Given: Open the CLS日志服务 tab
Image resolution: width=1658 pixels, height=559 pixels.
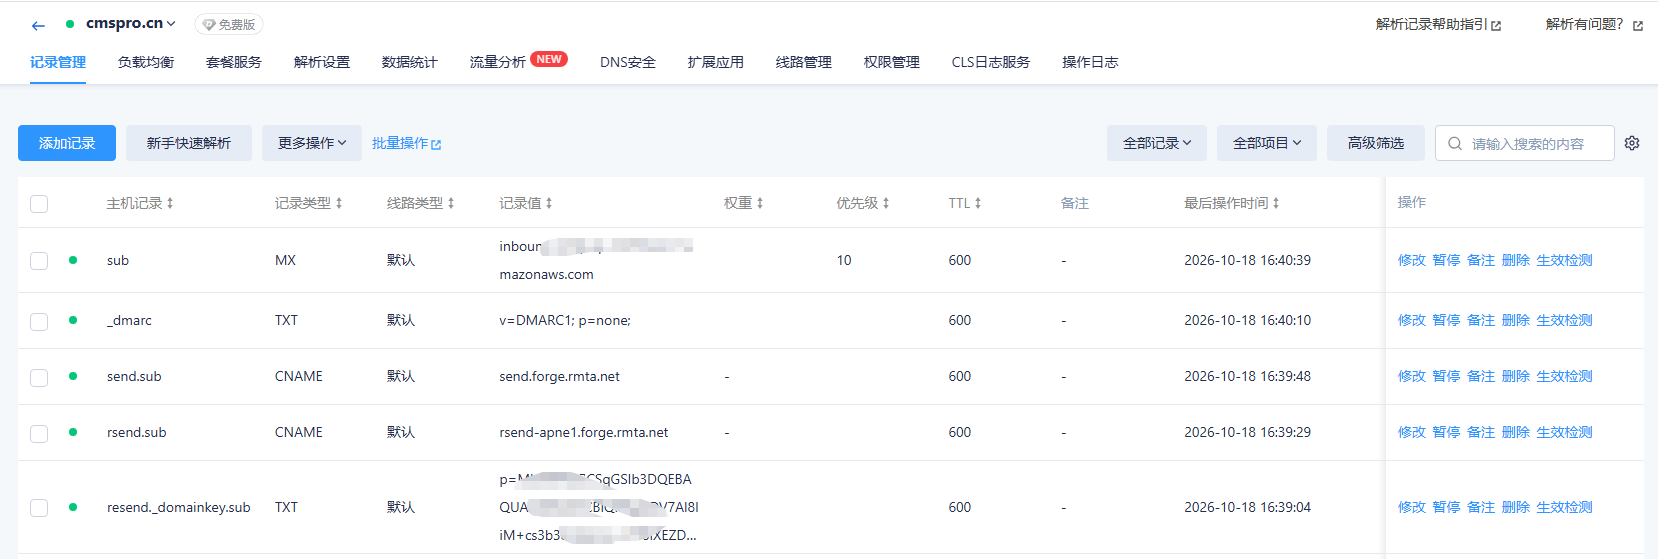Looking at the screenshot, I should click(991, 62).
